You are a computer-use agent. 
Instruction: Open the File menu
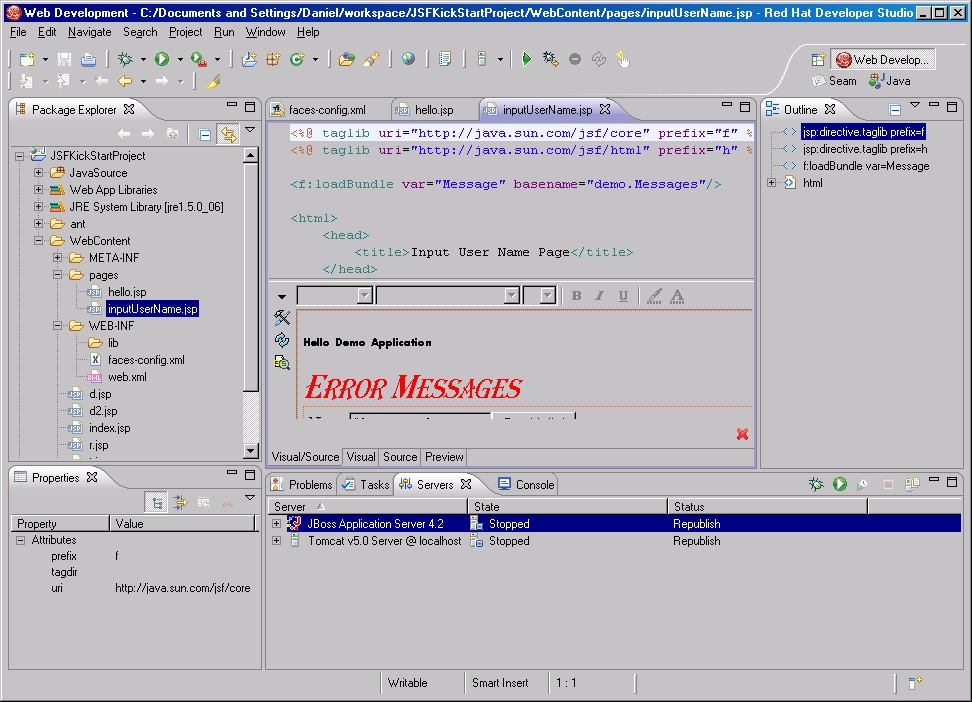click(19, 32)
